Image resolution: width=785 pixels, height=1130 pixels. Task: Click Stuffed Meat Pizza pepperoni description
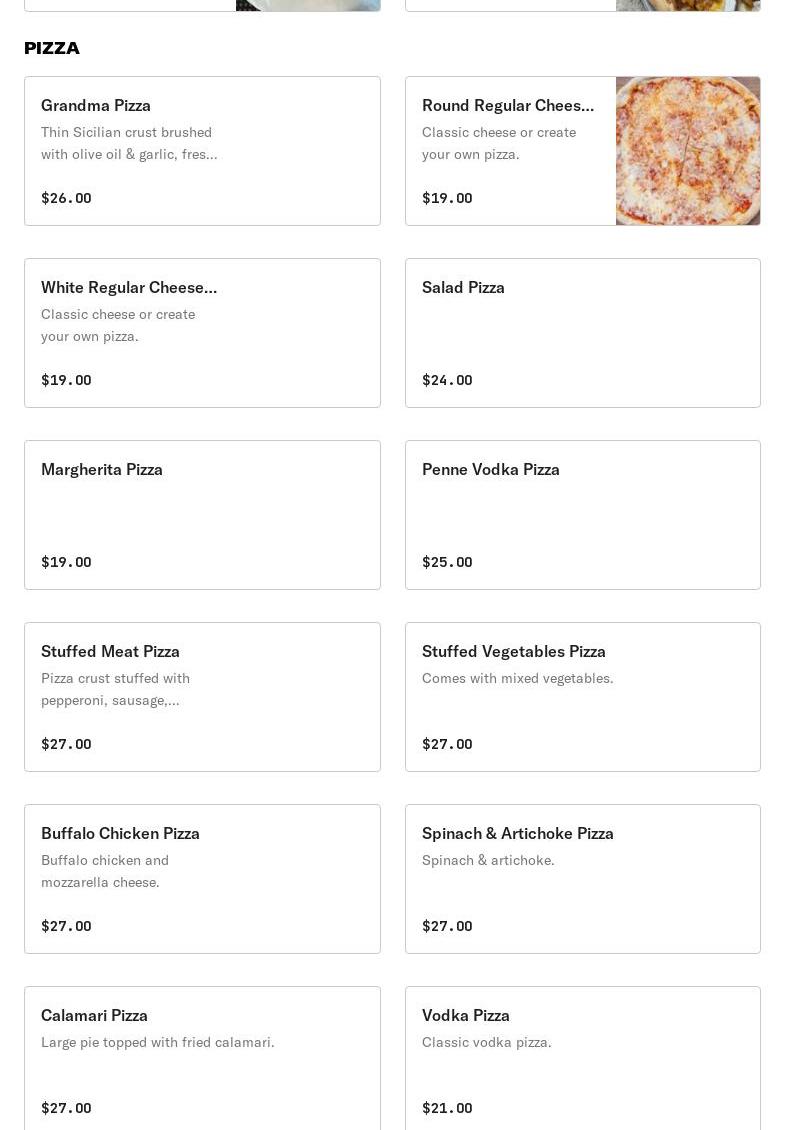(x=115, y=689)
